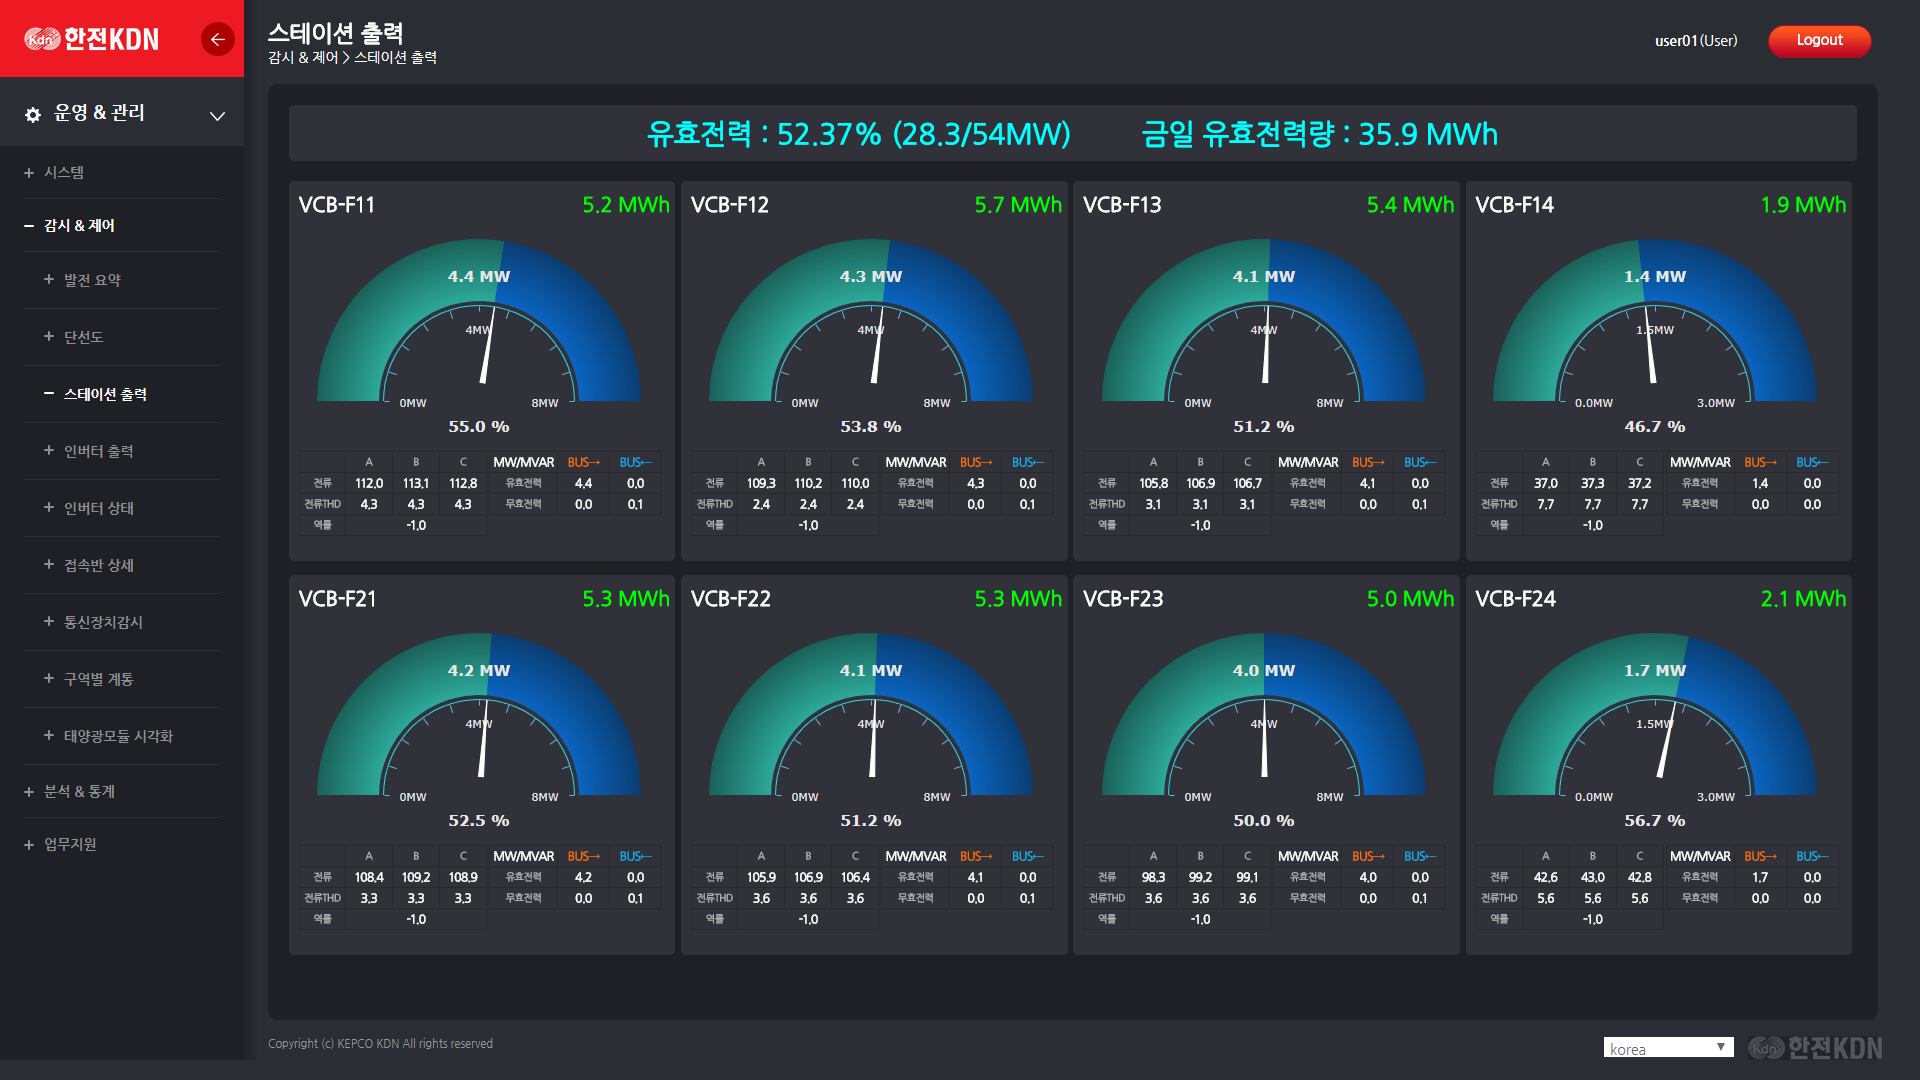
Task: Click the VCB-F24 panel title
Action: click(x=1515, y=599)
